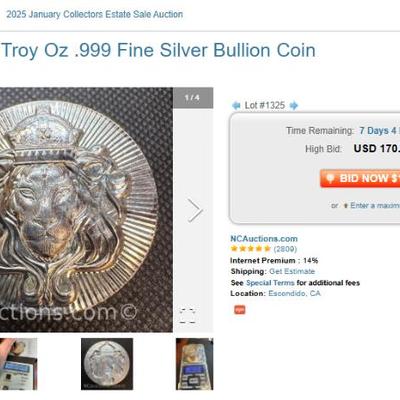
Task: Click the orange BID NOW button
Action: (360, 178)
